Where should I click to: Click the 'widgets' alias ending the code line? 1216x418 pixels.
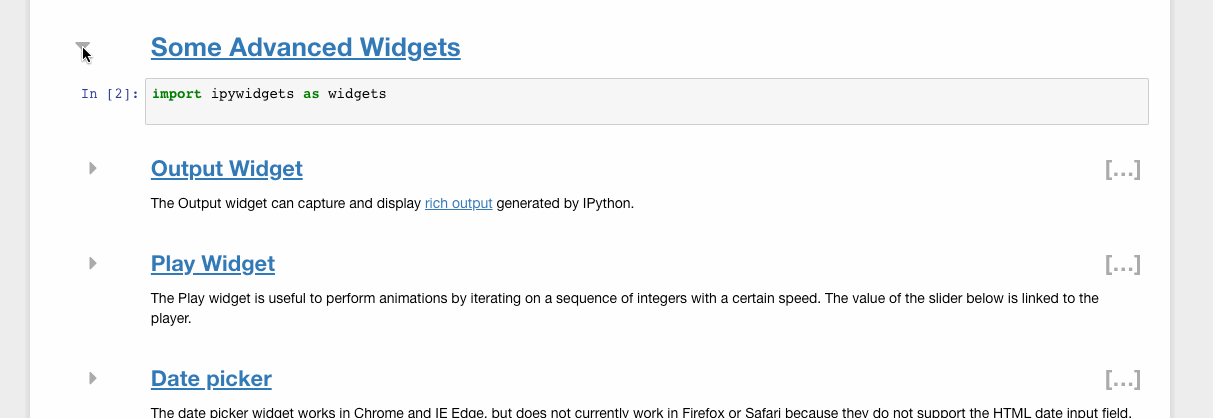point(357,94)
